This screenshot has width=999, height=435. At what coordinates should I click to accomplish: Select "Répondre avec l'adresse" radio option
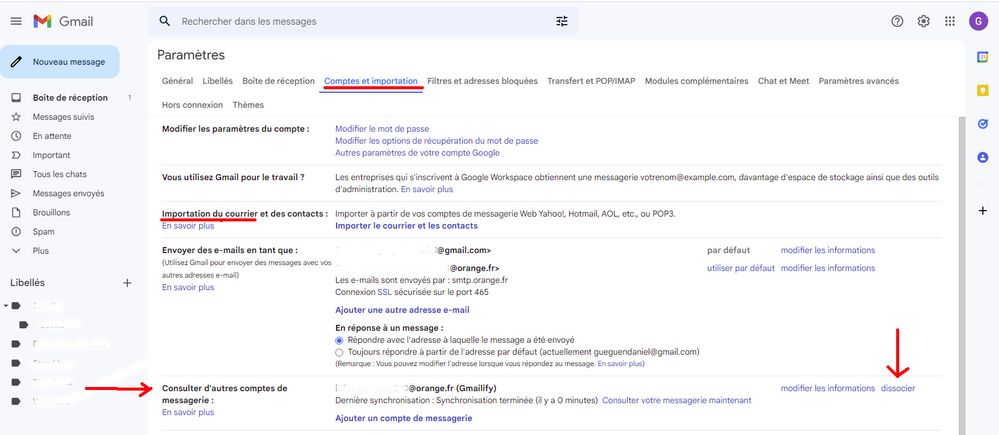340,340
